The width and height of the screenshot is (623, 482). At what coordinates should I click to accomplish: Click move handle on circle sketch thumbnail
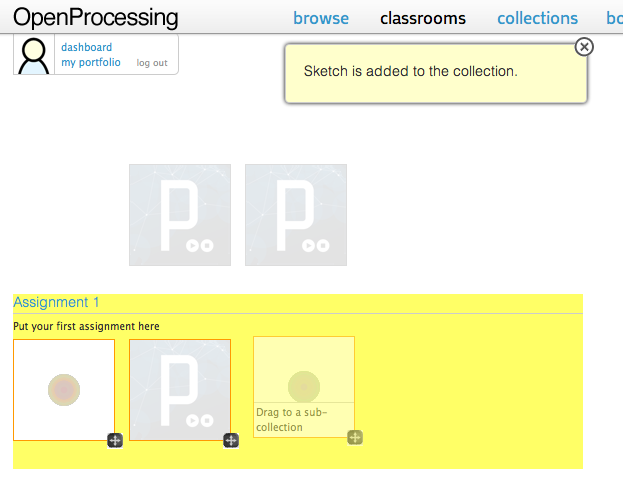pos(115,440)
